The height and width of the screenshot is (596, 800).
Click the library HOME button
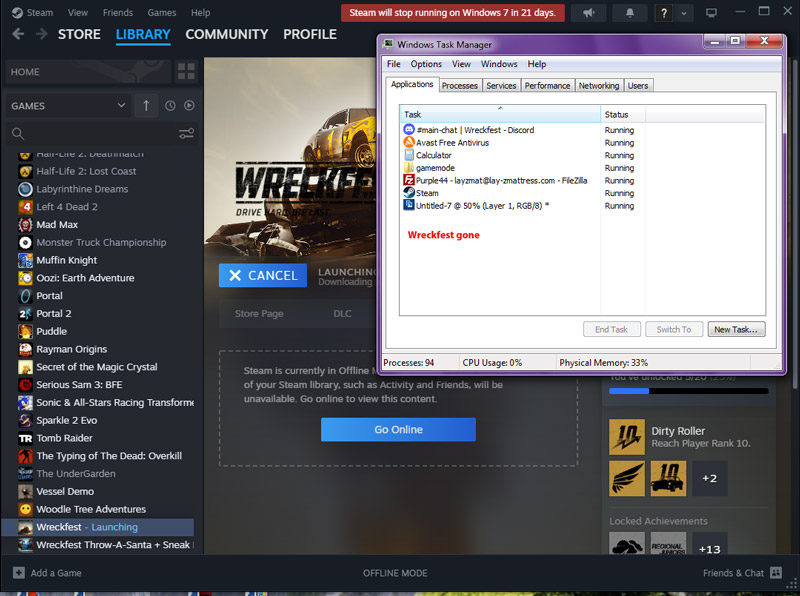(x=88, y=71)
